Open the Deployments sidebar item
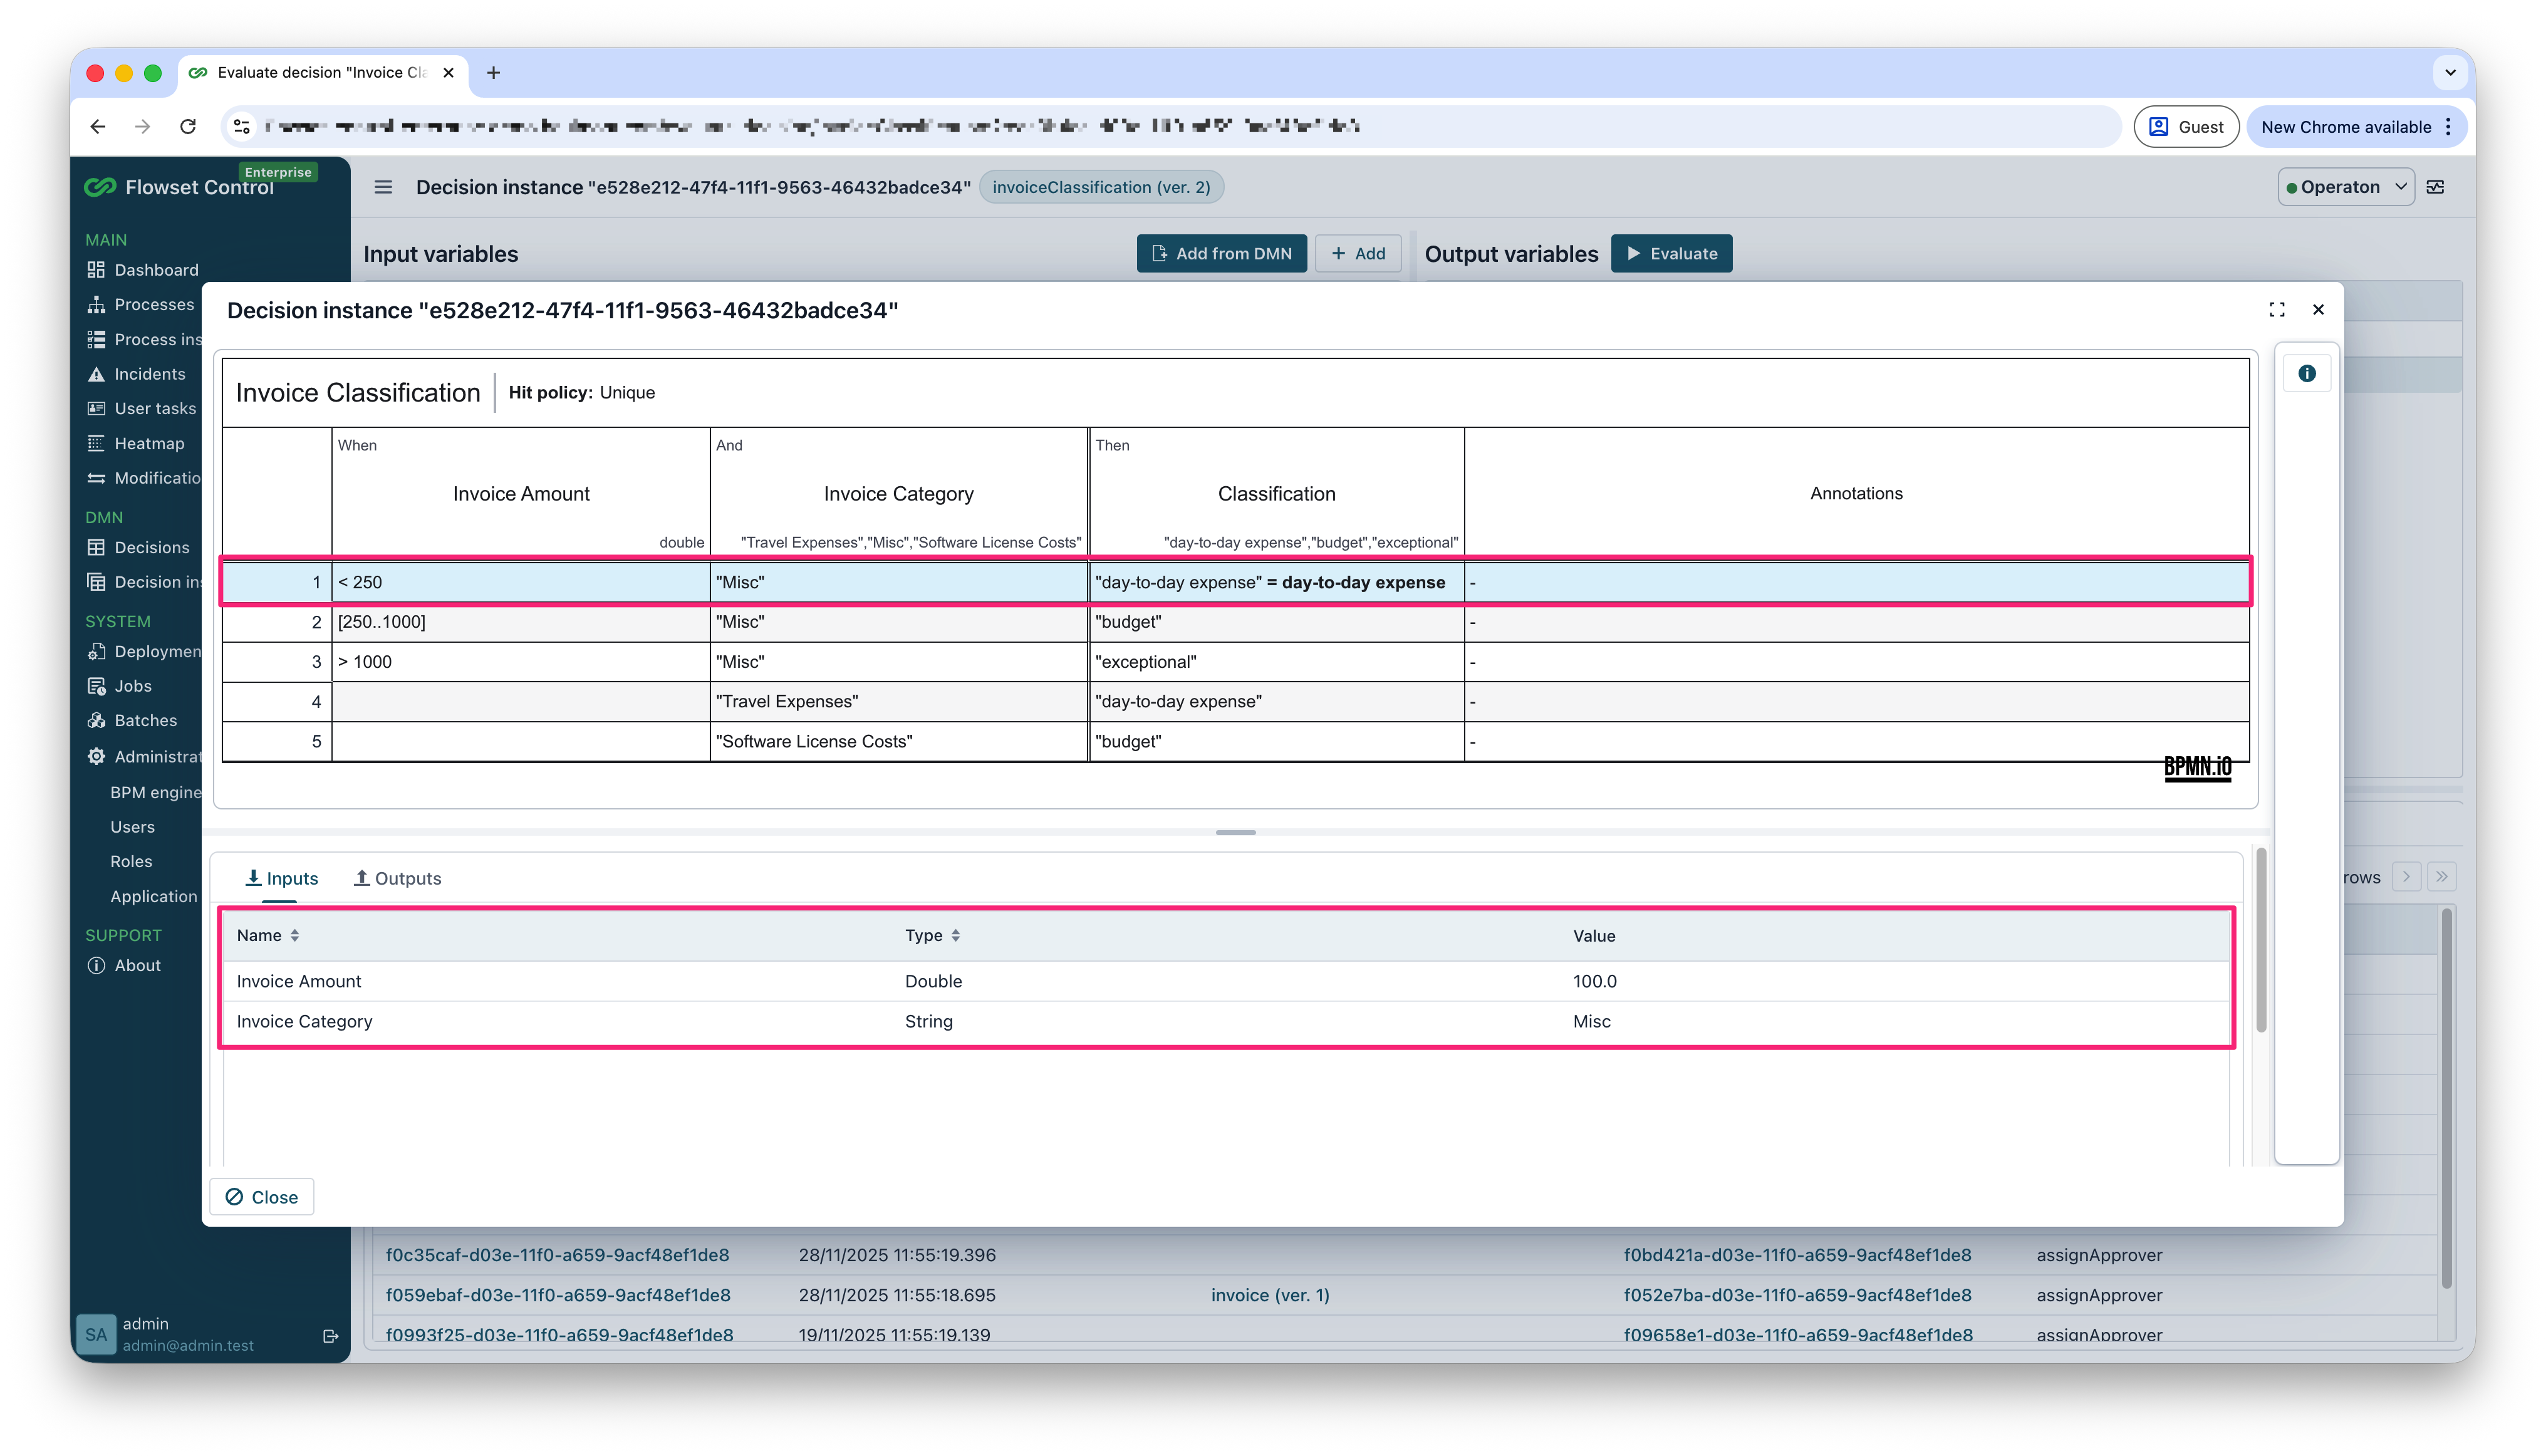 144,651
